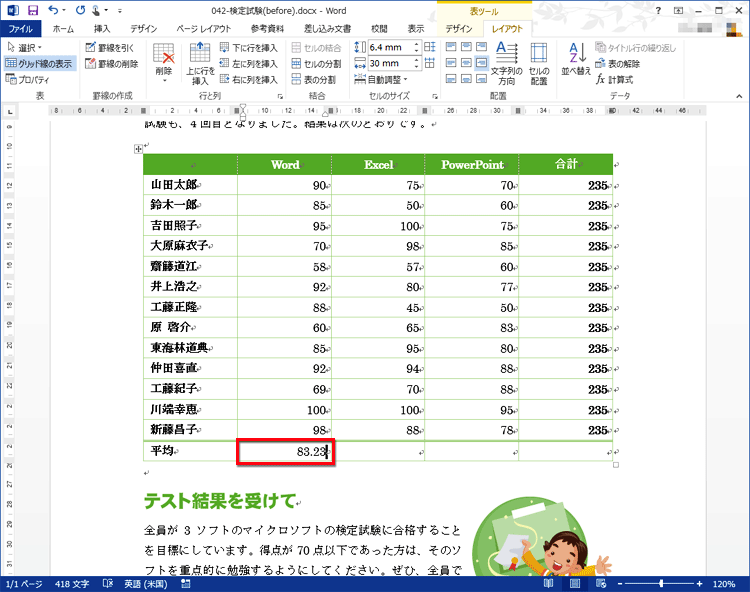The height and width of the screenshot is (592, 750).
Task: Click the Touch/Mouse mode icon
Action: click(x=96, y=10)
